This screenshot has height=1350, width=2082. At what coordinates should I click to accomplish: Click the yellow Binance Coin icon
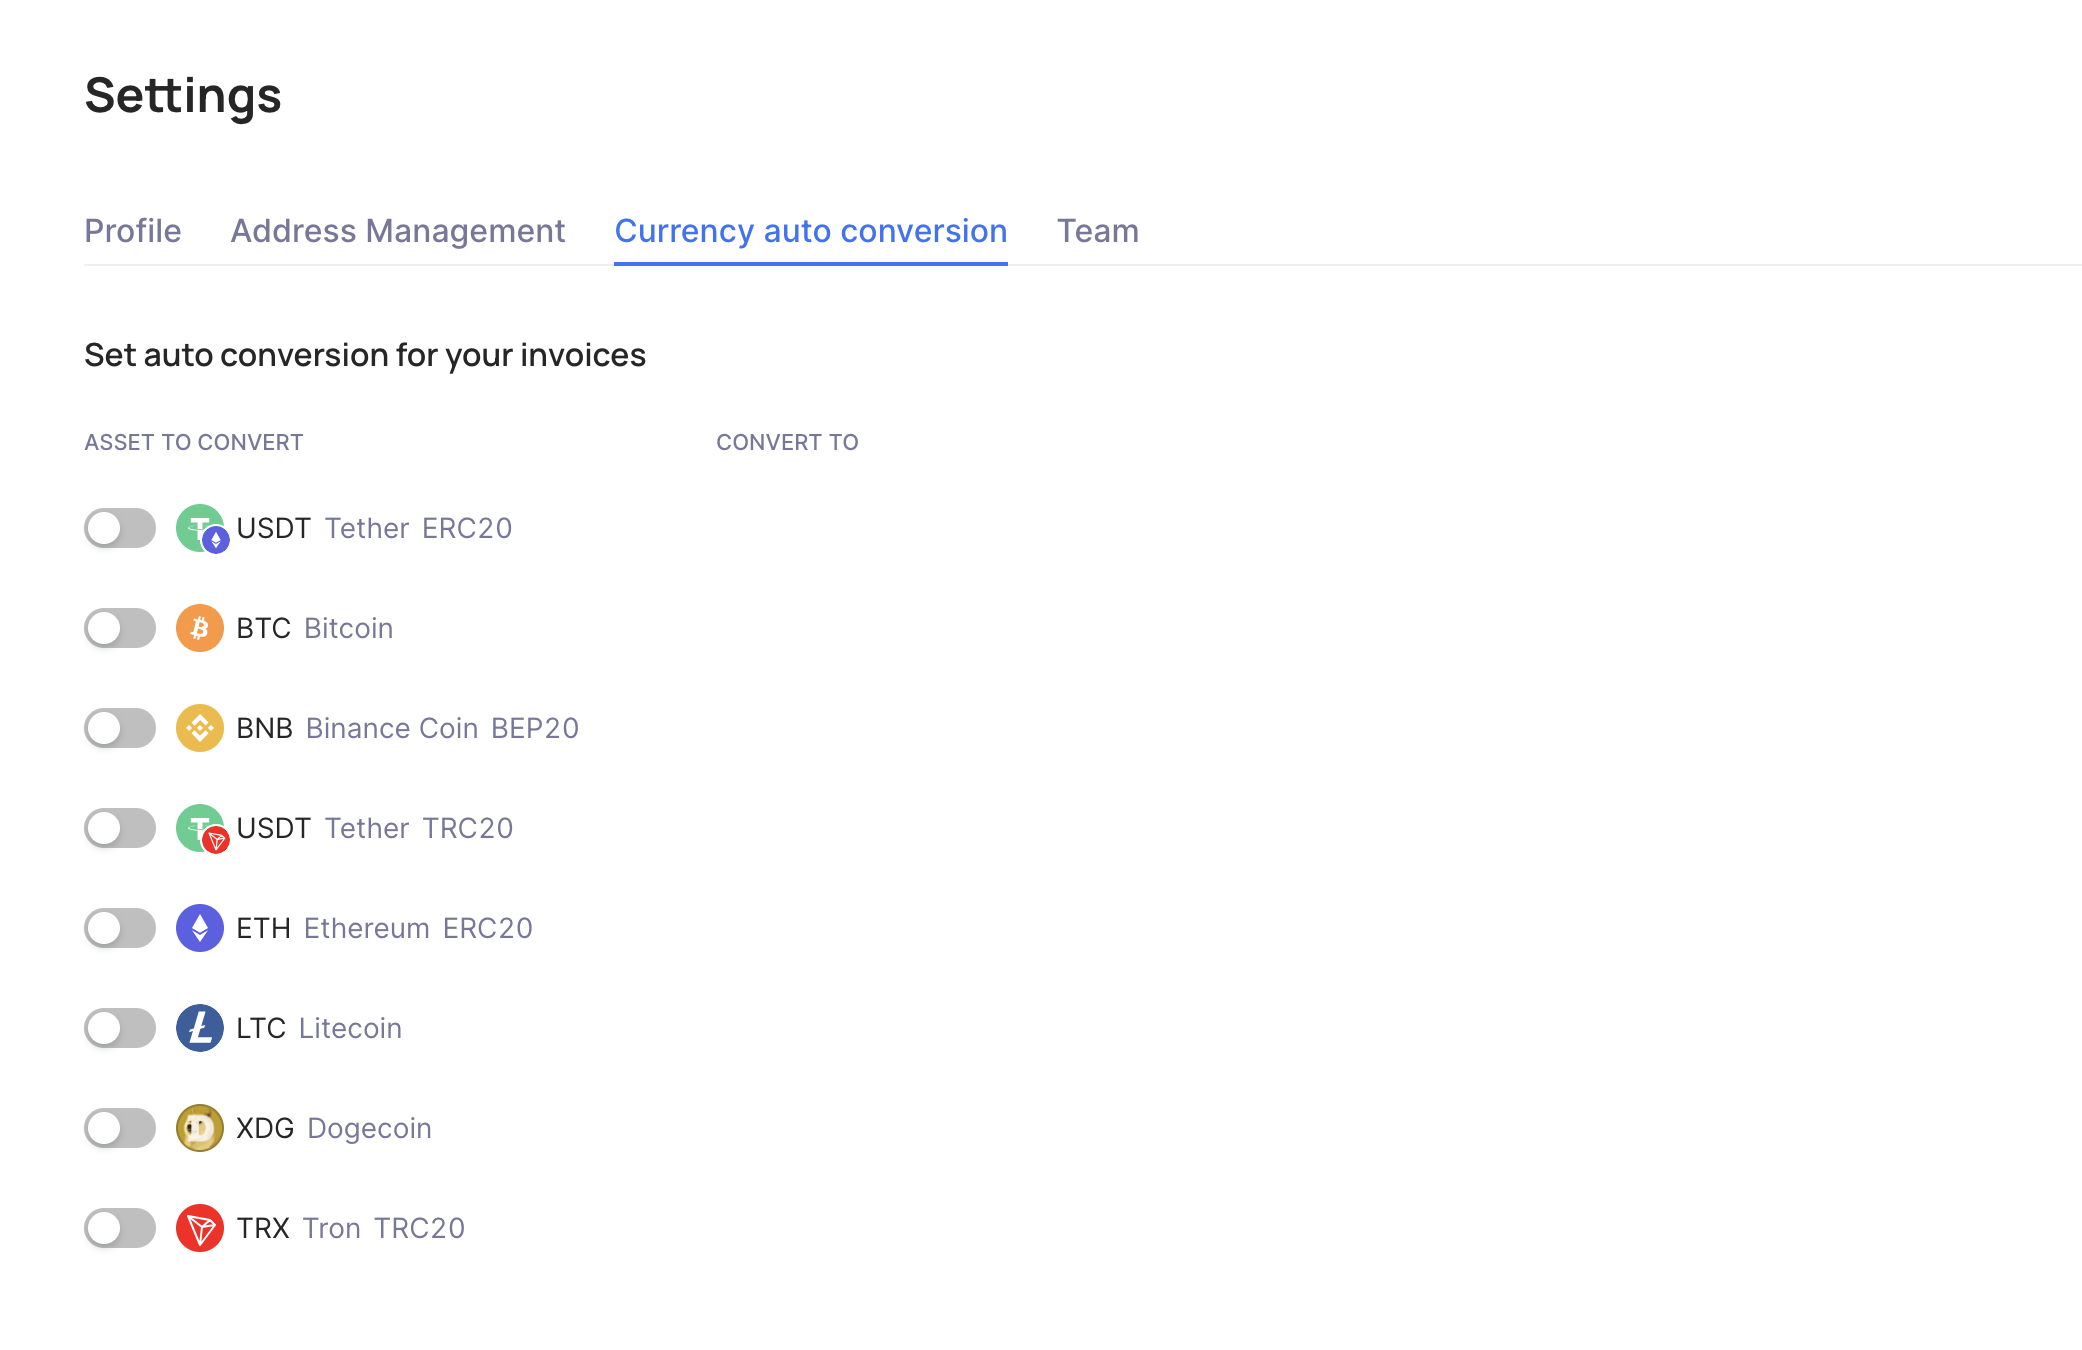(200, 728)
